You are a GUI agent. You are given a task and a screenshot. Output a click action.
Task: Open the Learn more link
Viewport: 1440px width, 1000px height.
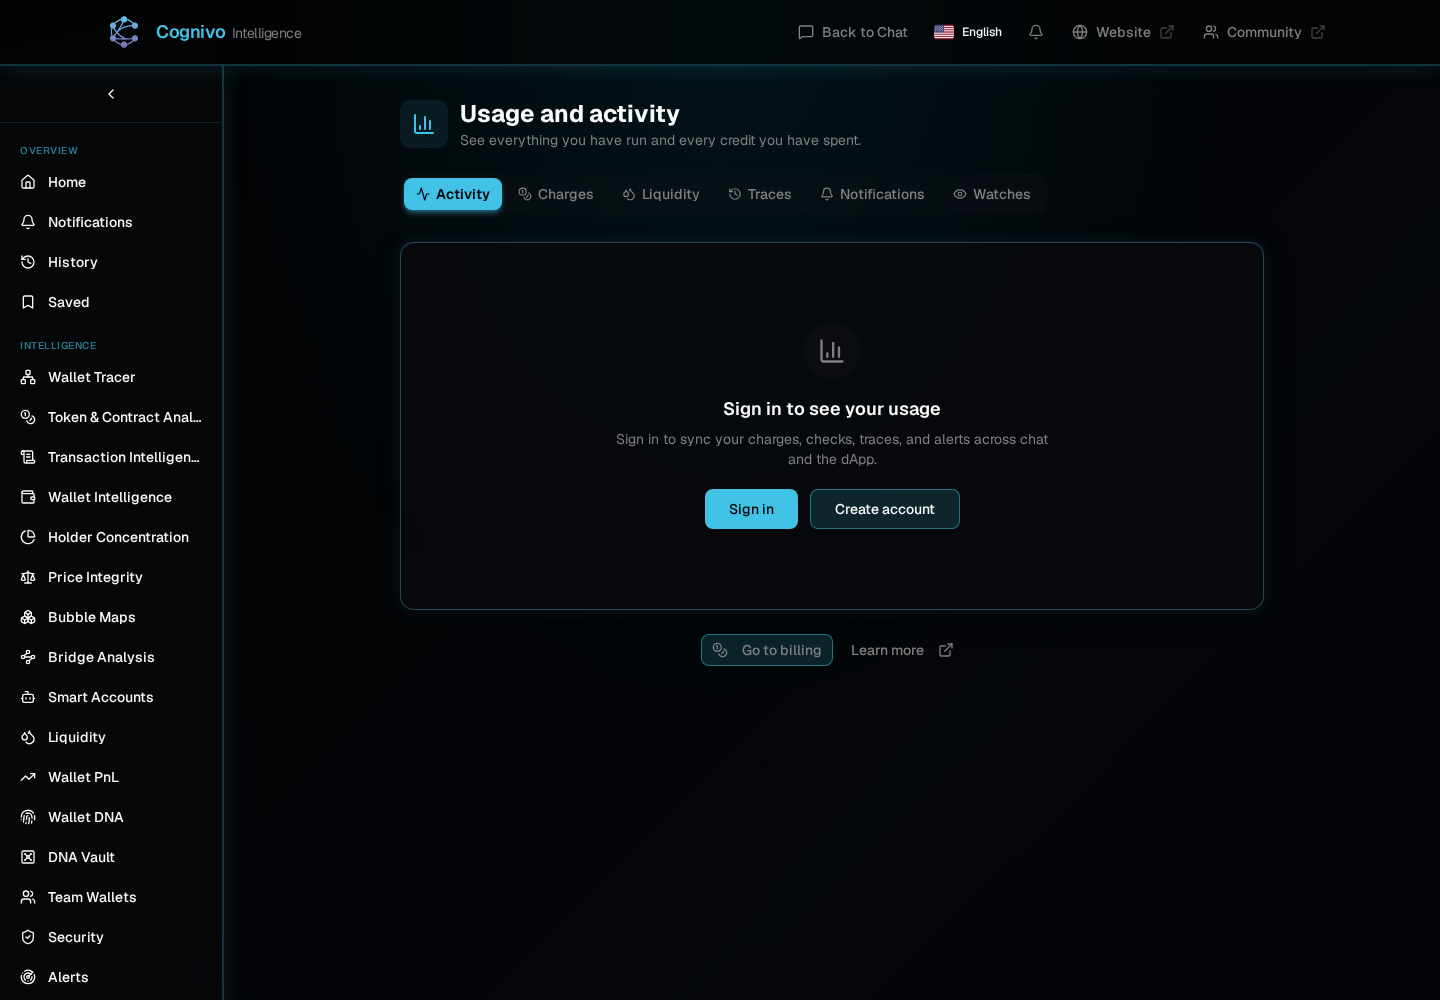902,650
